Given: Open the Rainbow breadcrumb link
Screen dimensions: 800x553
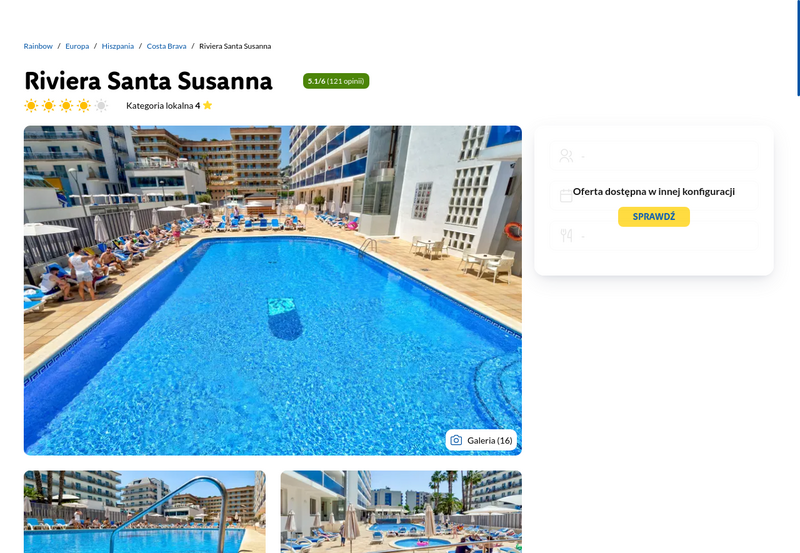Looking at the screenshot, I should point(38,46).
